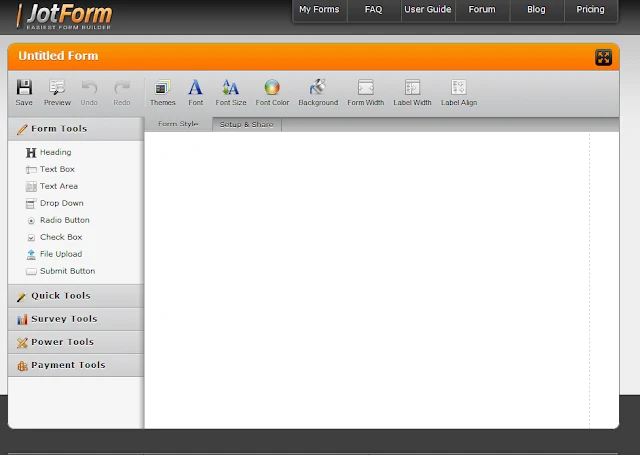
Task: Open the Label Width setting
Action: 412,88
